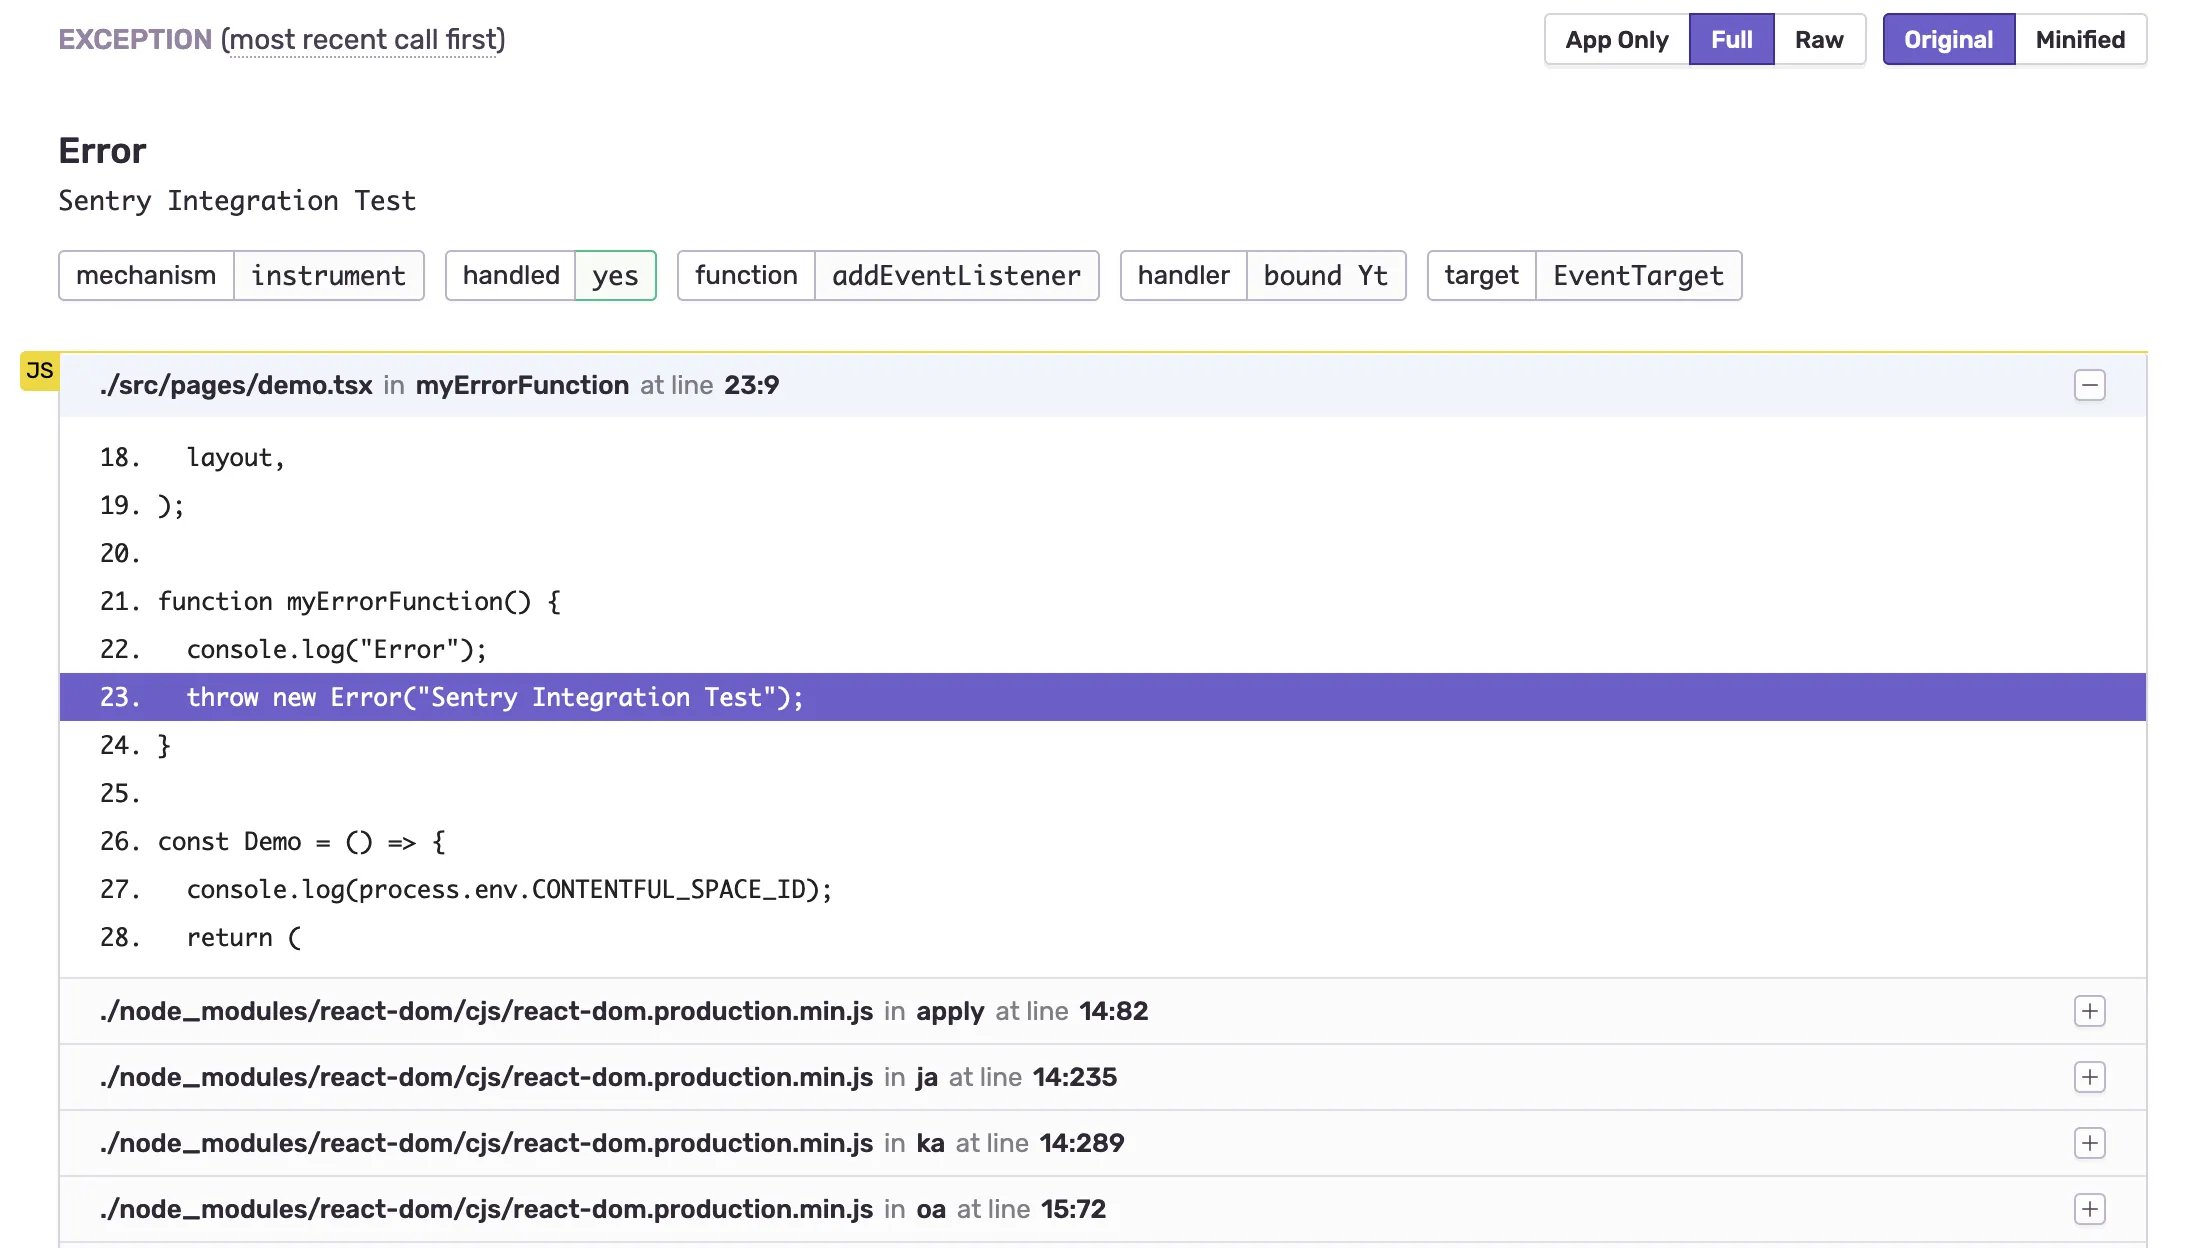Screen dimensions: 2186x1248
Task: Click line 27 console.log code row
Action: click(508, 889)
